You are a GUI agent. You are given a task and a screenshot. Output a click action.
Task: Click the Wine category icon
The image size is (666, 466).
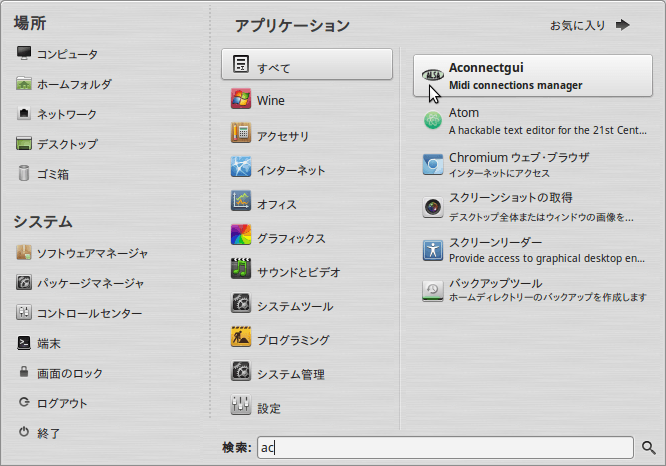click(241, 99)
